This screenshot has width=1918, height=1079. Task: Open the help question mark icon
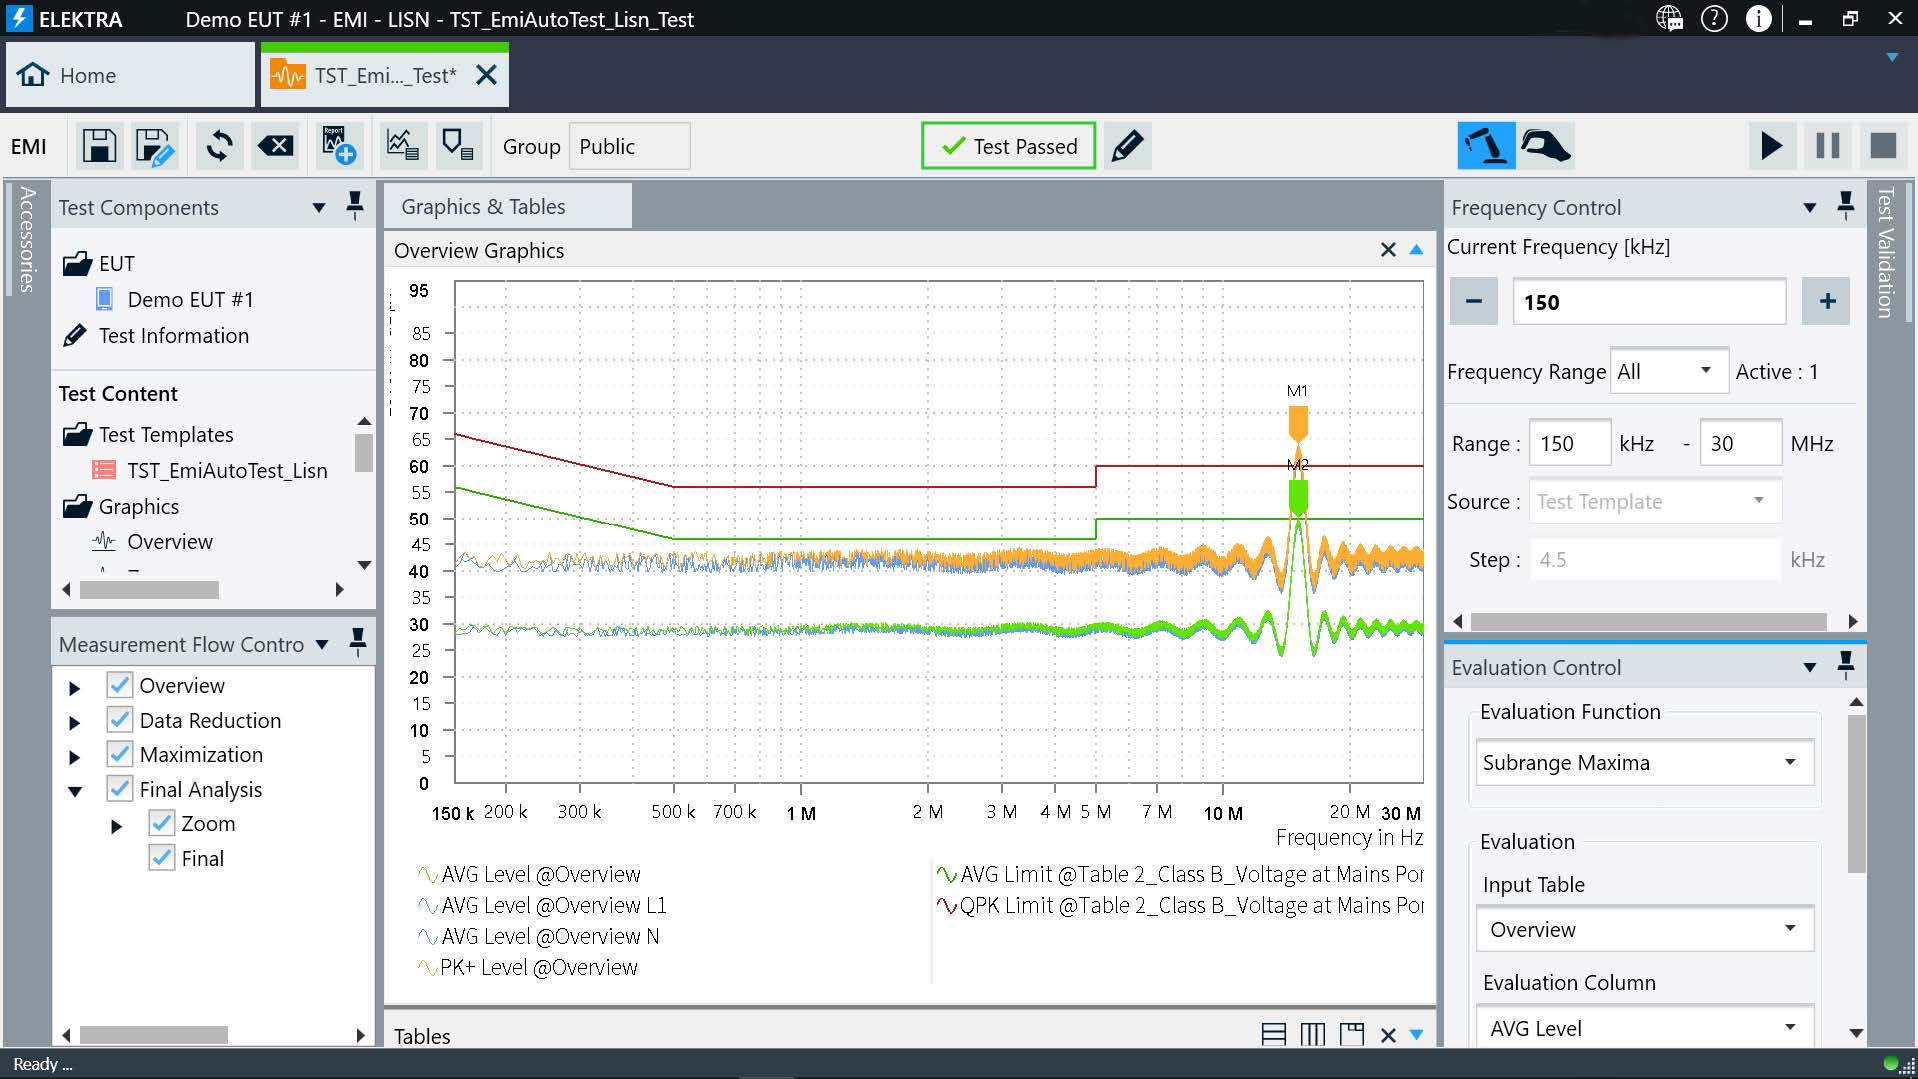[1714, 19]
